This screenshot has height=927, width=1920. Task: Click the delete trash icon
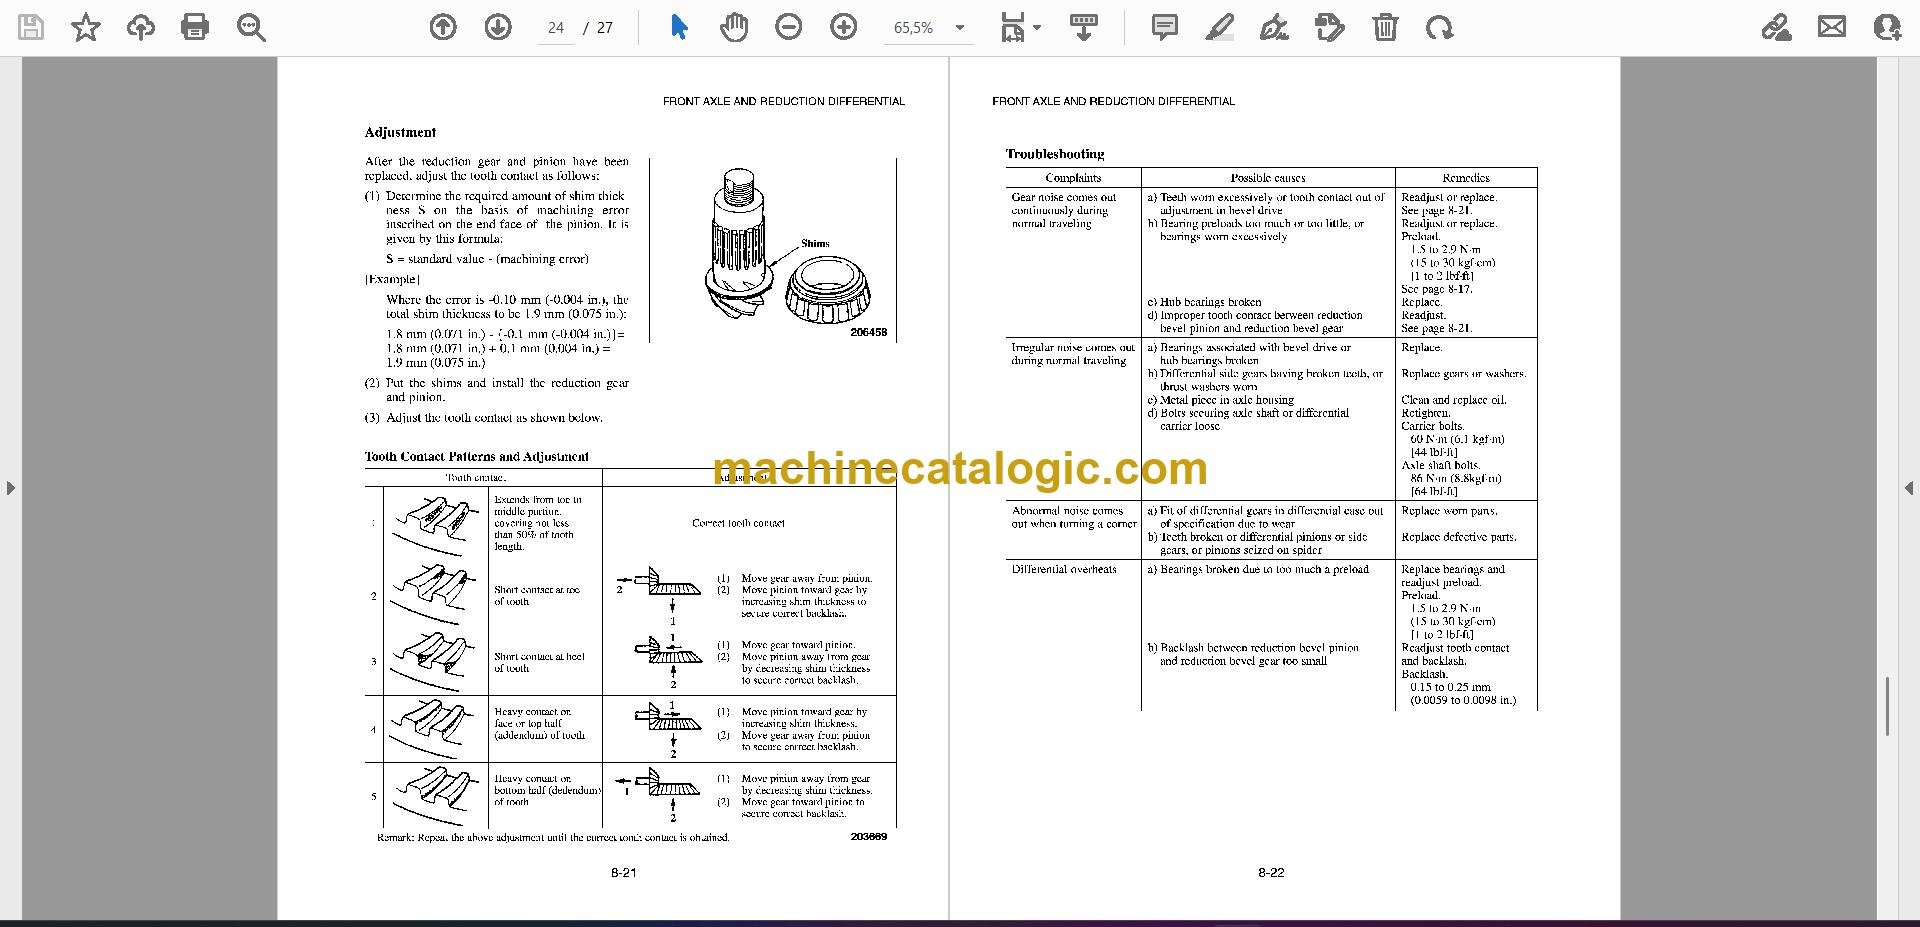1385,28
